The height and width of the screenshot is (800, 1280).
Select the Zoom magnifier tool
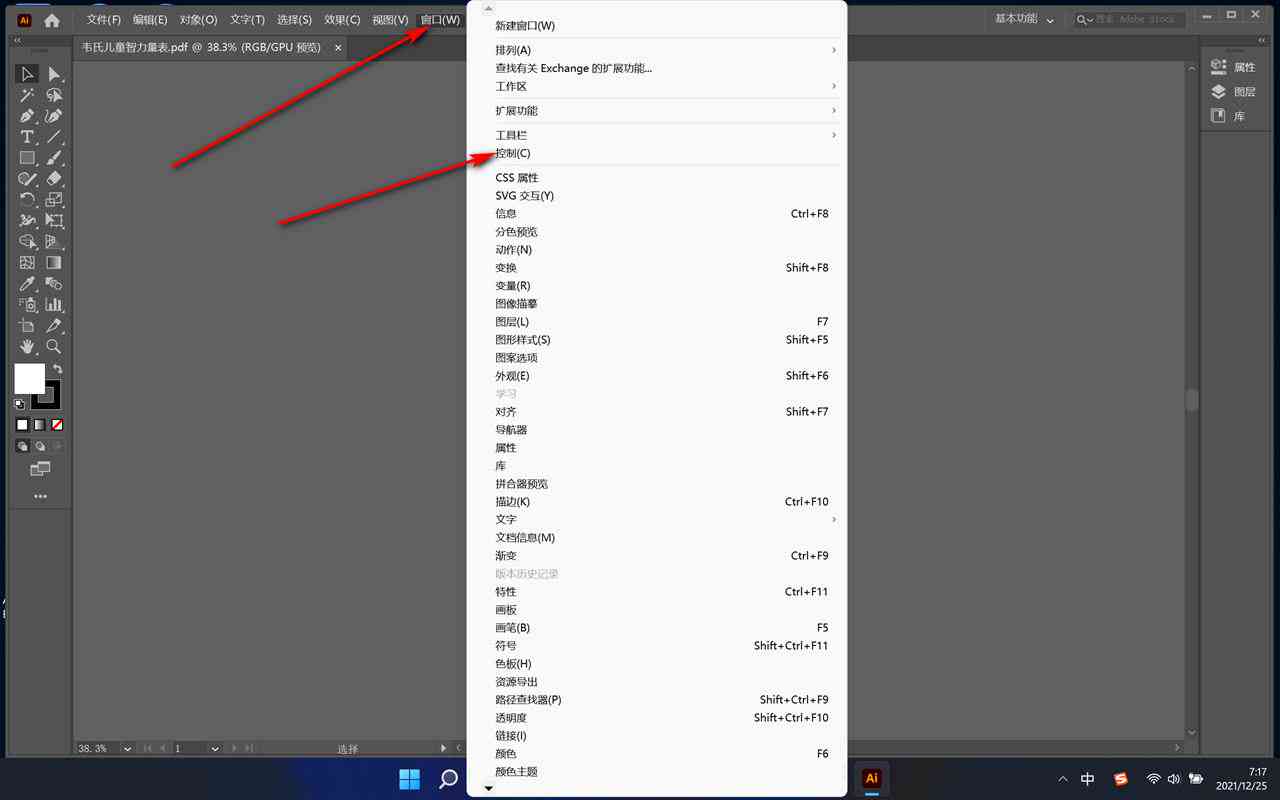[54, 347]
